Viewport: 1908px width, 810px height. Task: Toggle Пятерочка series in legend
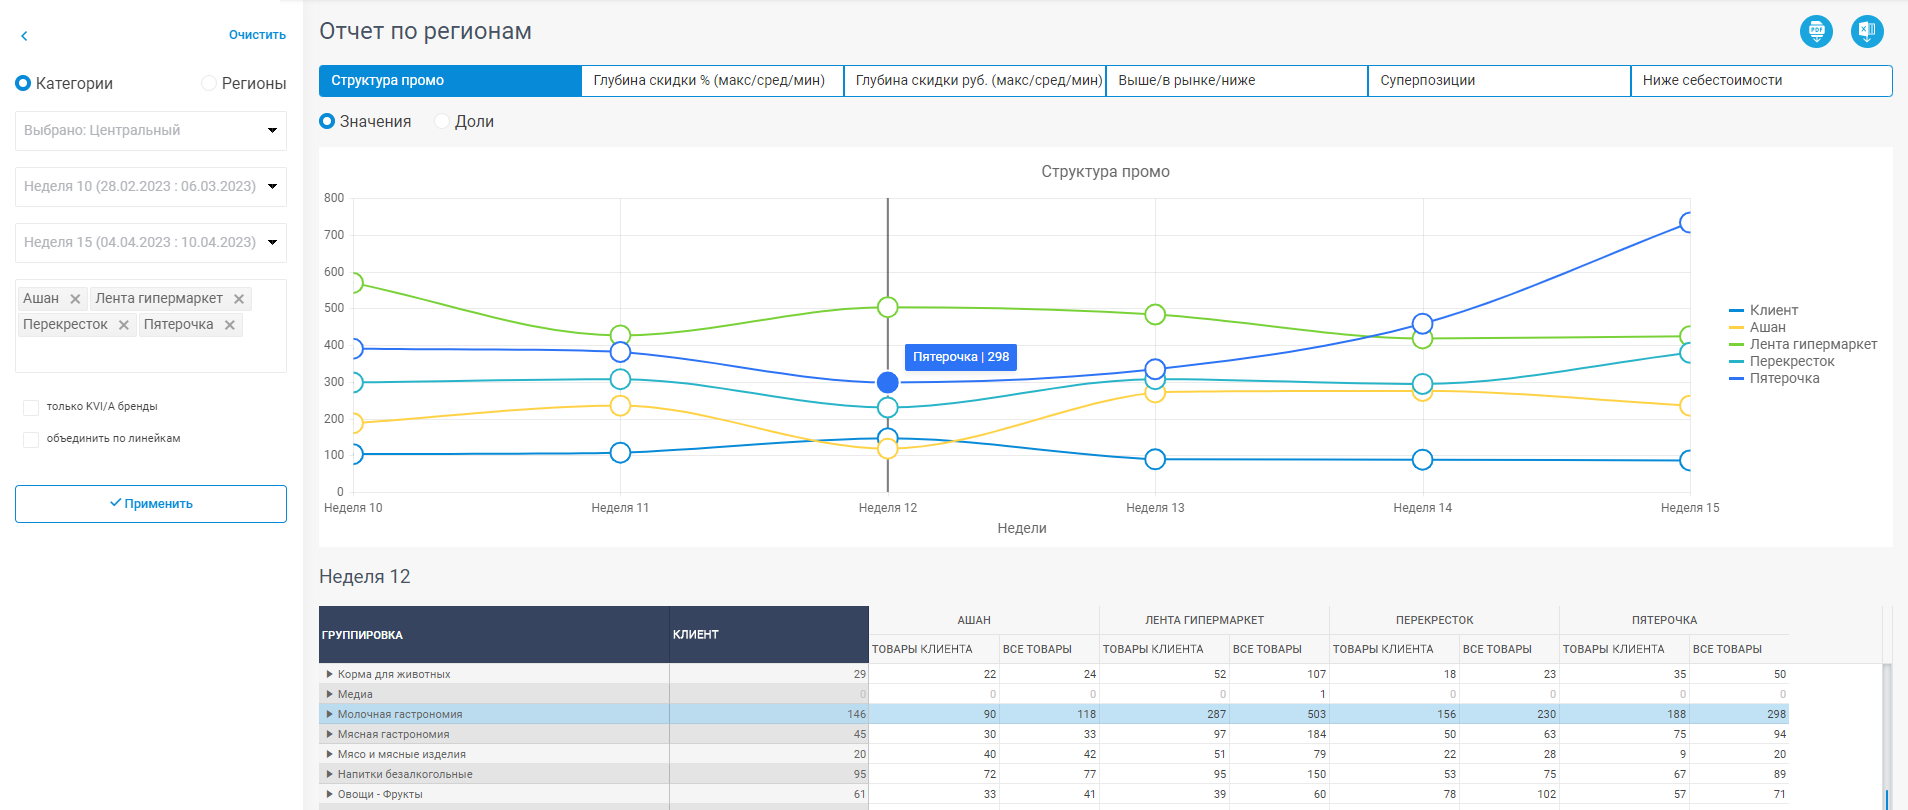(1774, 378)
